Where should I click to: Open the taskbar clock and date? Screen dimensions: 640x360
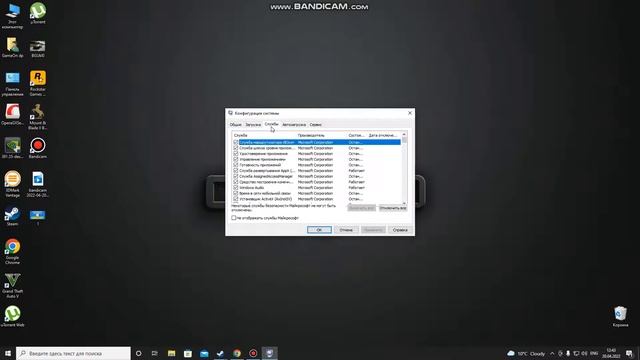click(x=611, y=353)
